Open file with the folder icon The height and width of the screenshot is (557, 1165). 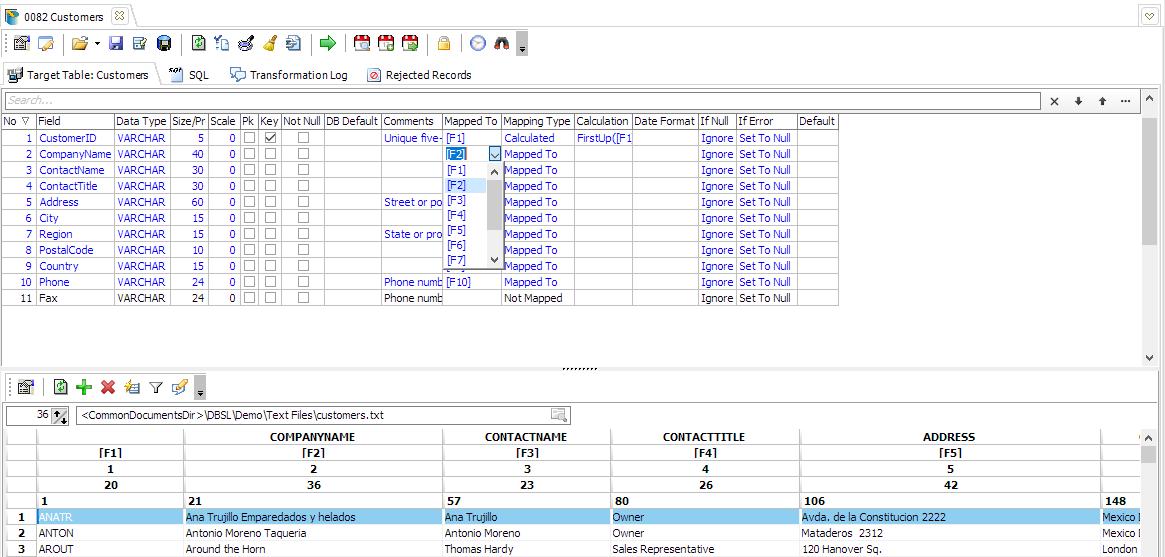pos(79,44)
